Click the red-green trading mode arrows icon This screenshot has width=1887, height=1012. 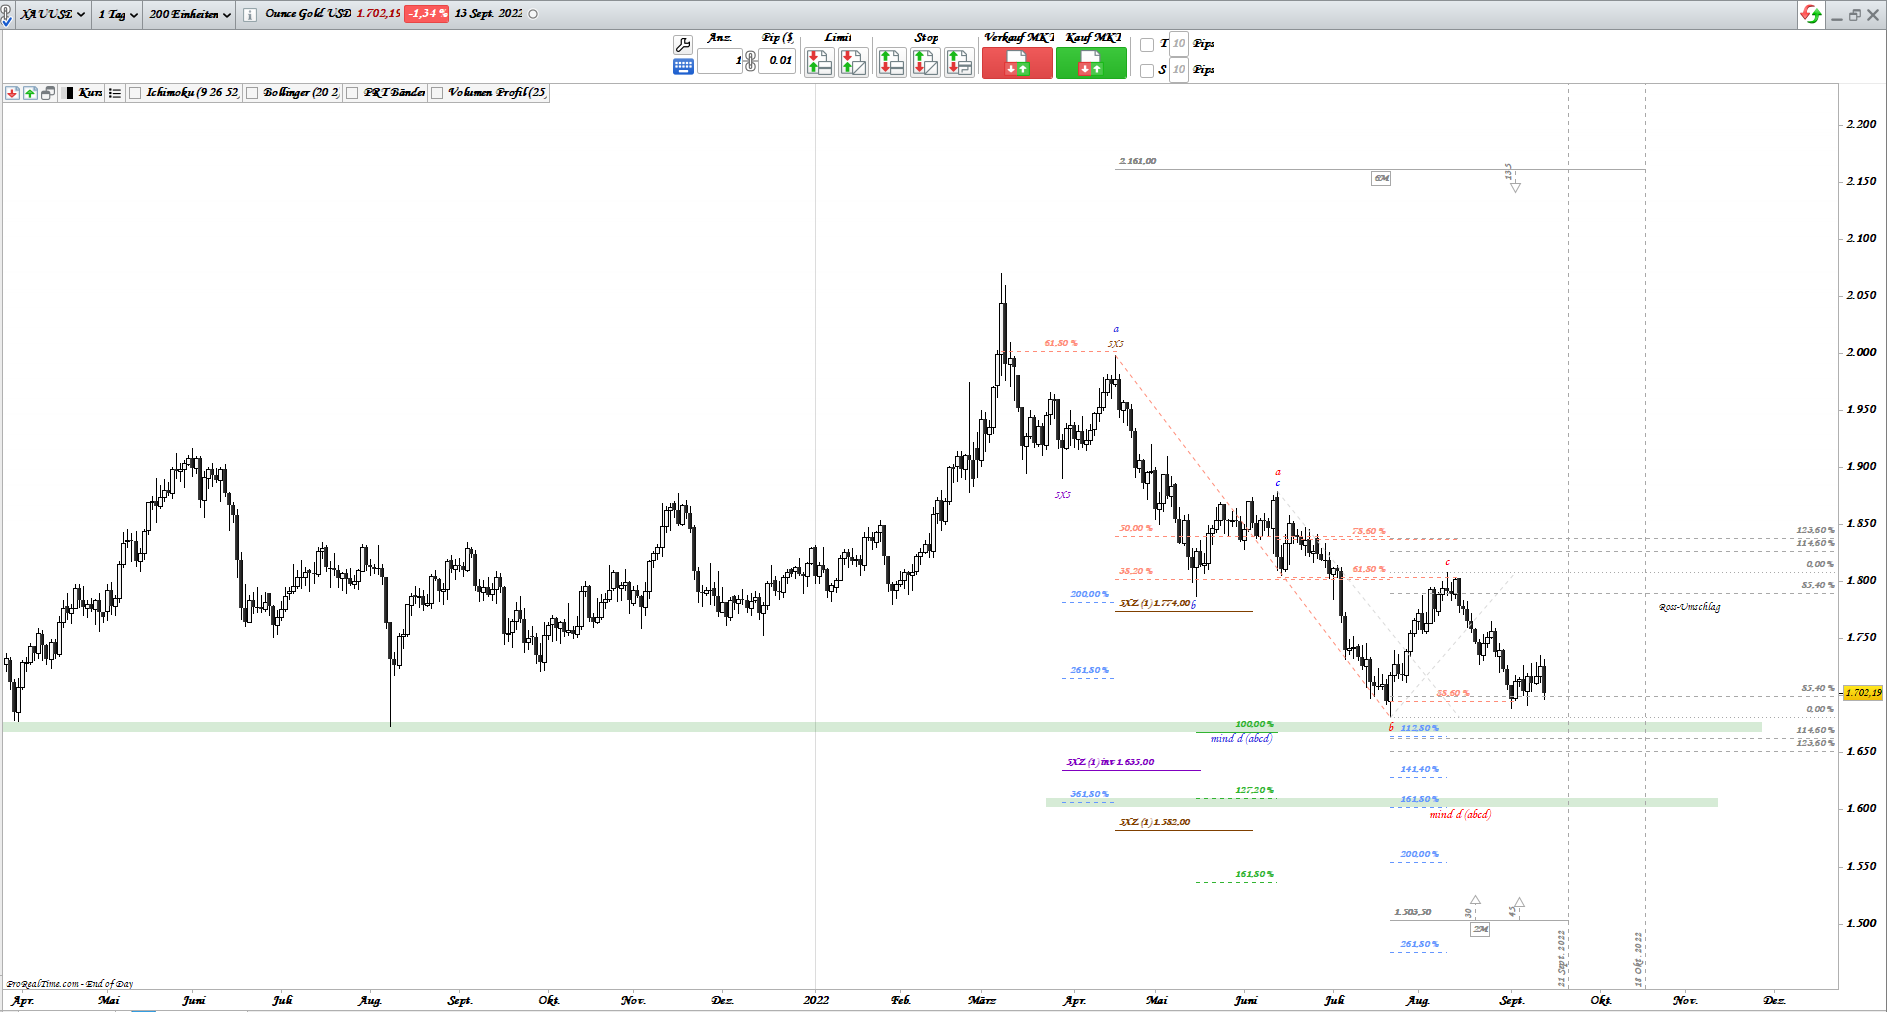1811,15
